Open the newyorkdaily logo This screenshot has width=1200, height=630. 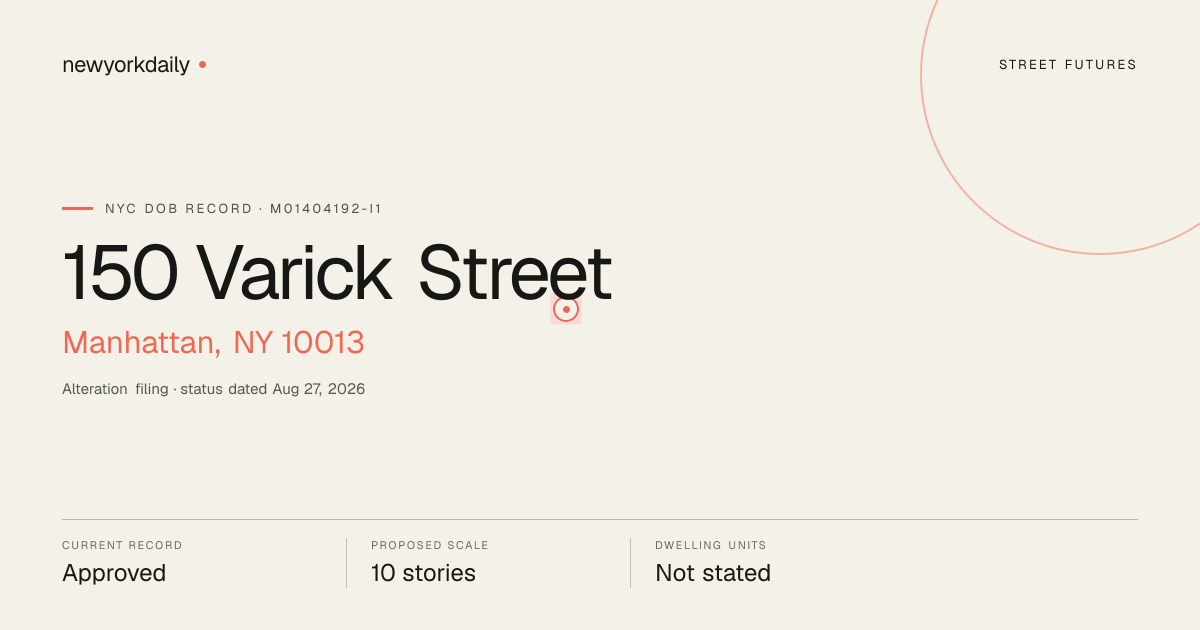click(x=126, y=65)
